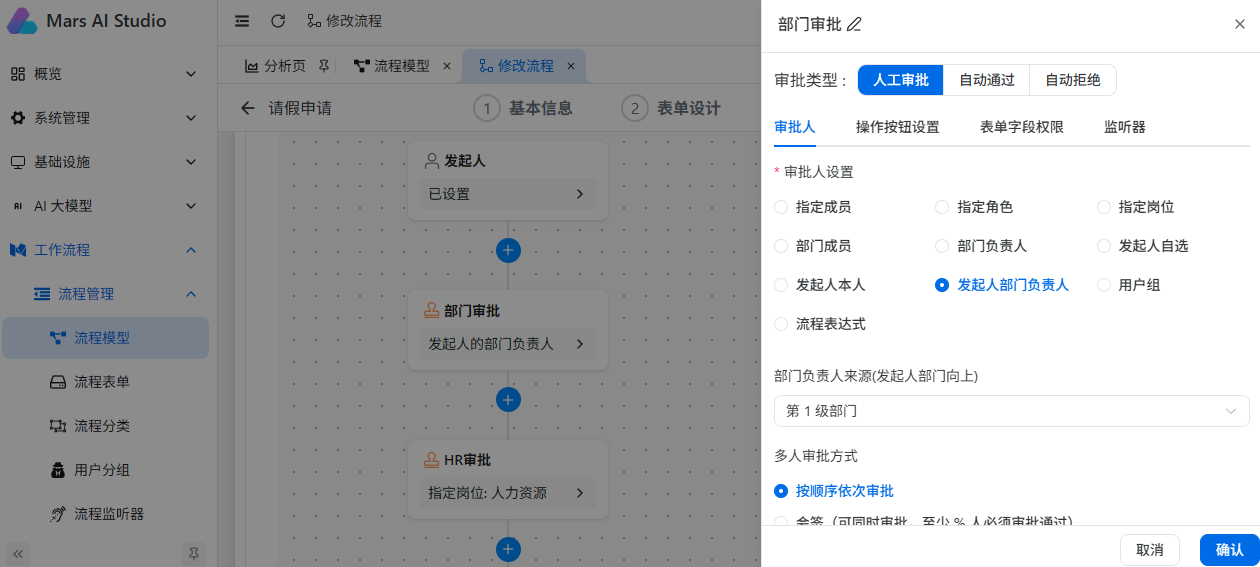Select the 指定成员 radio option
The height and width of the screenshot is (567, 1260).
781,207
